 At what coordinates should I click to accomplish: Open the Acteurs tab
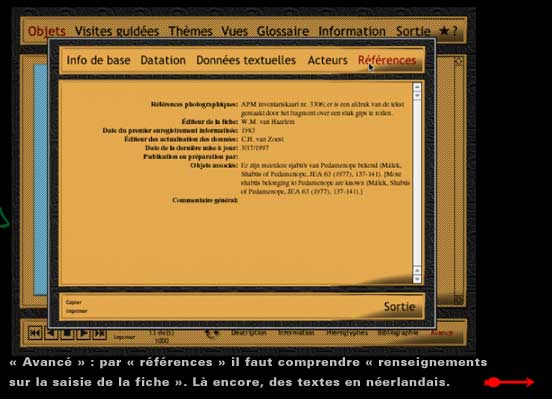[327, 60]
